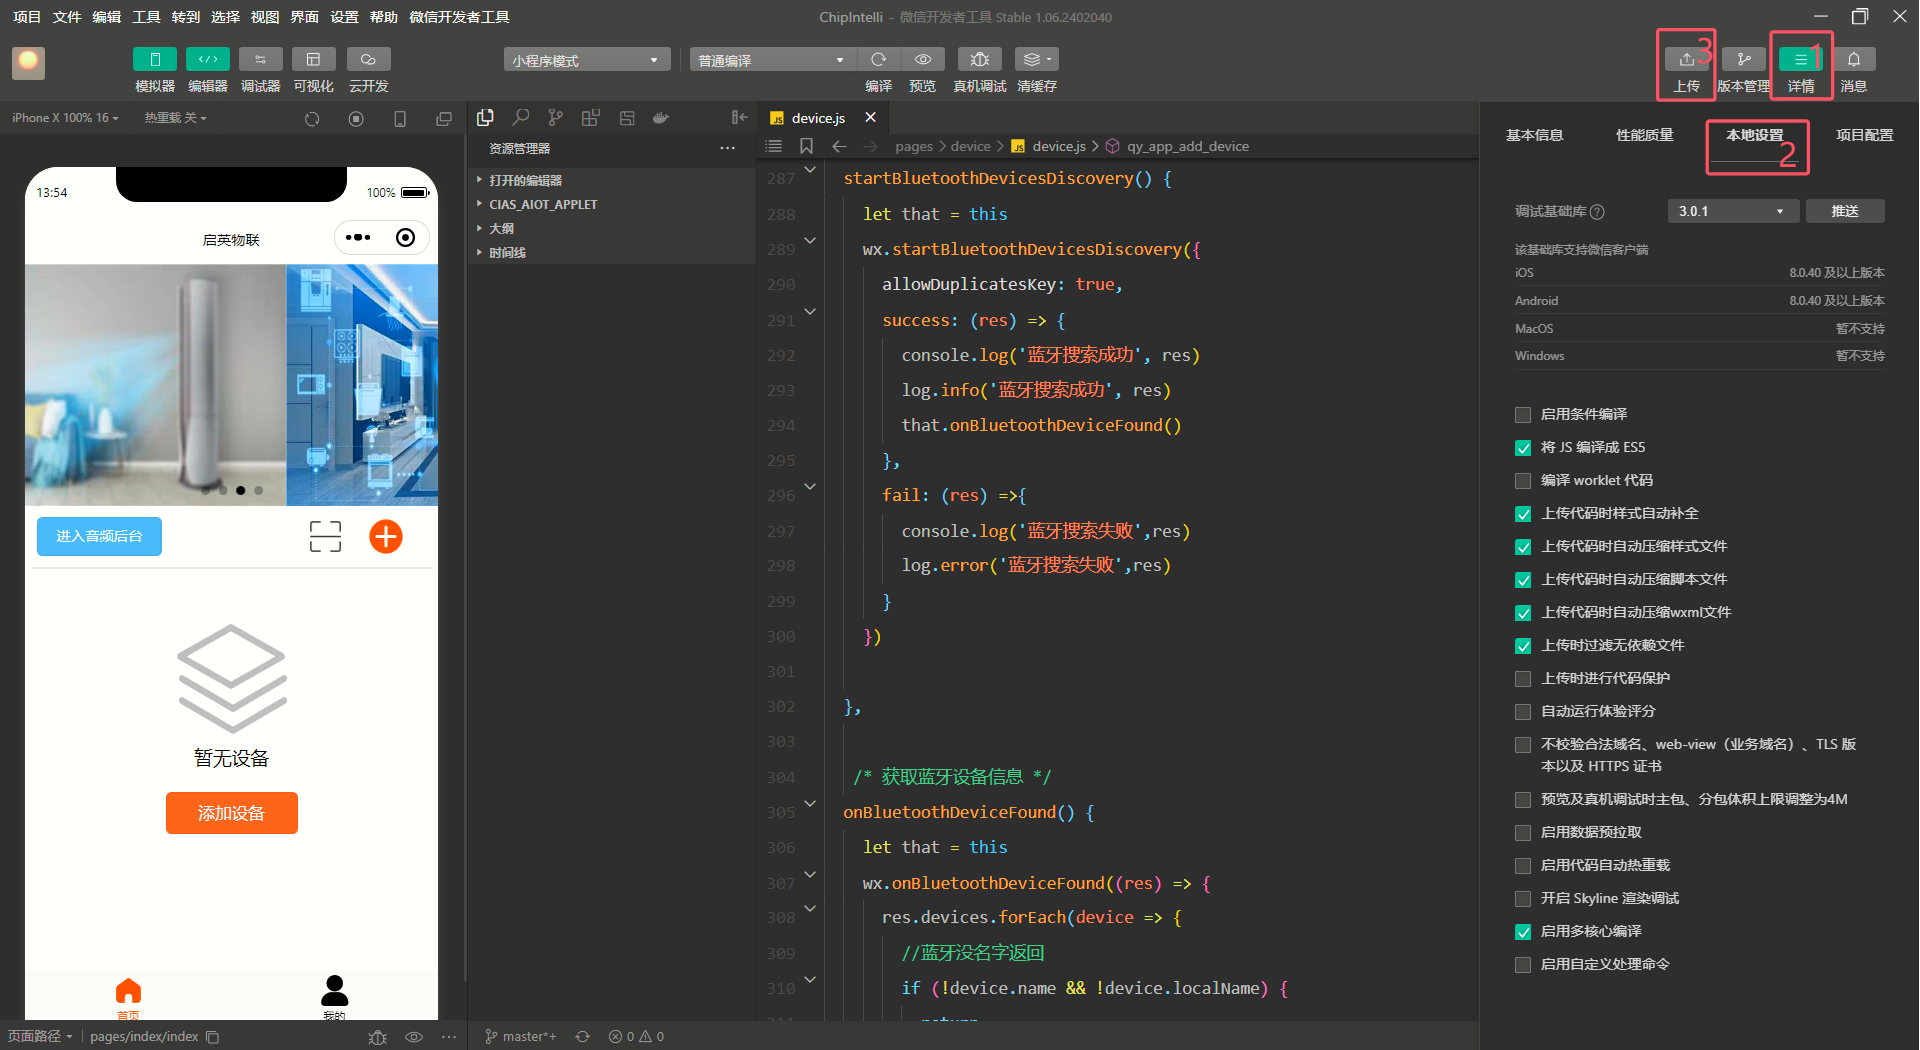Screen dimensions: 1920x1050
Task: Click pages/index/index page path
Action: (144, 1037)
